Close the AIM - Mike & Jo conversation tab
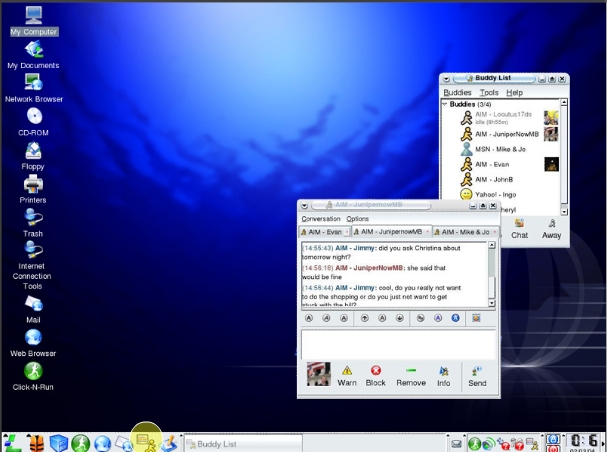This screenshot has height=452, width=607. [x=494, y=232]
